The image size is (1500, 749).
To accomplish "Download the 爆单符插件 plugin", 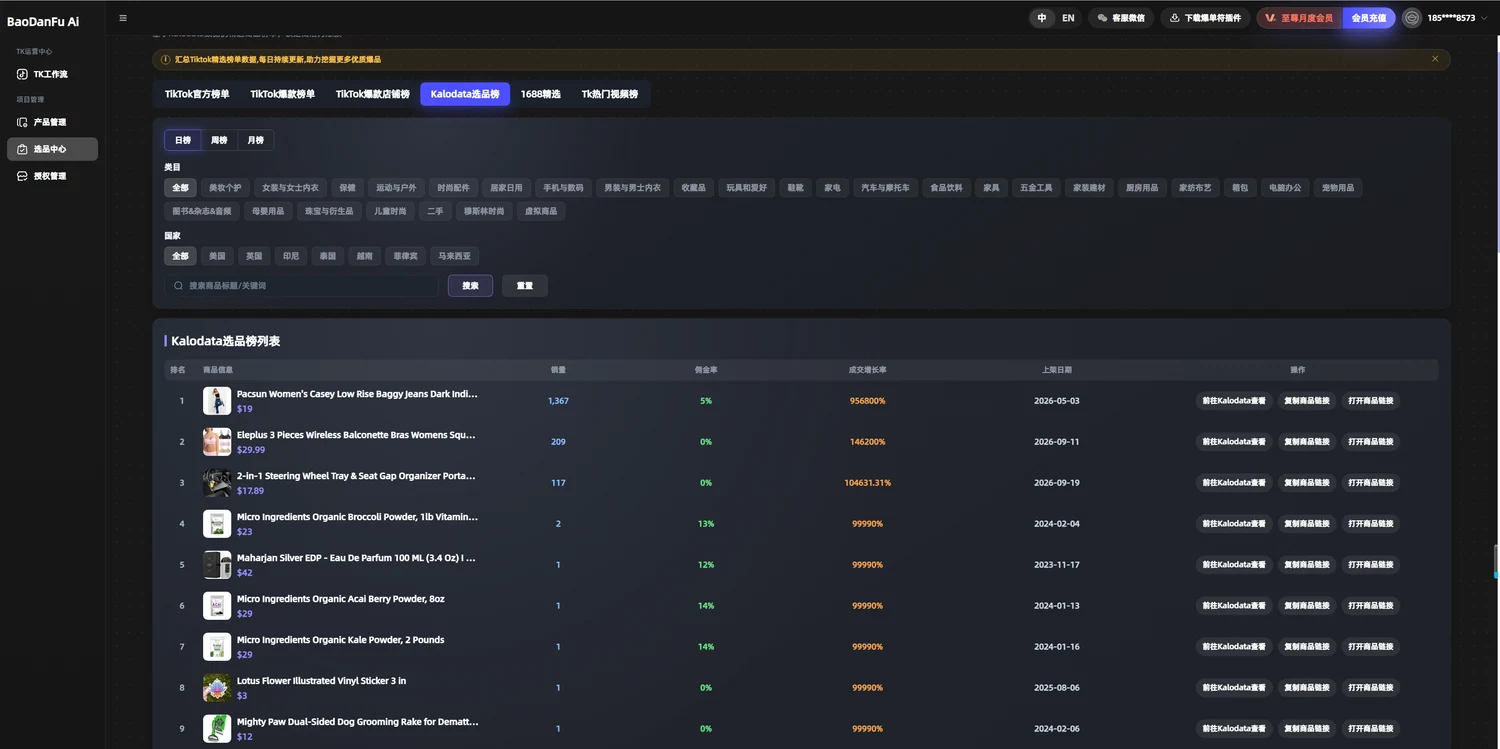I will tap(1205, 18).
